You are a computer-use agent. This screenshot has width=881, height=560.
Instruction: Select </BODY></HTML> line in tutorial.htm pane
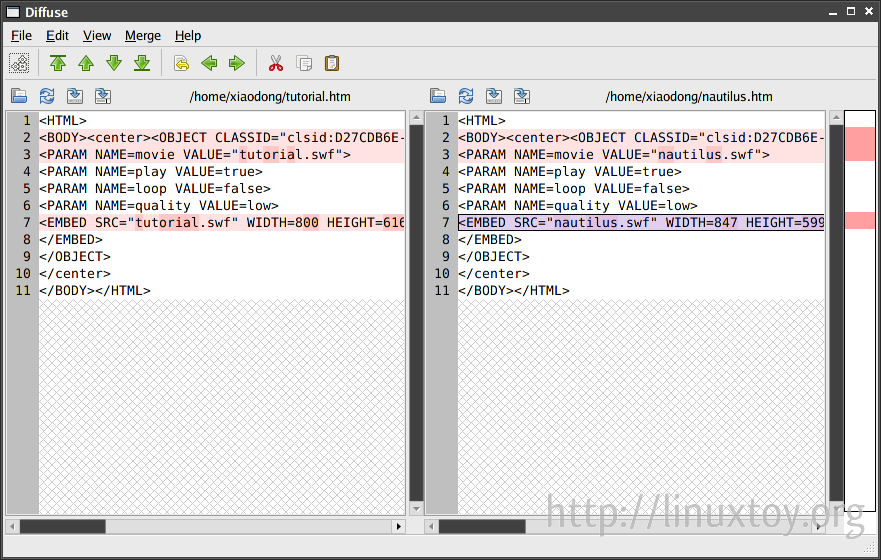[x=222, y=290]
